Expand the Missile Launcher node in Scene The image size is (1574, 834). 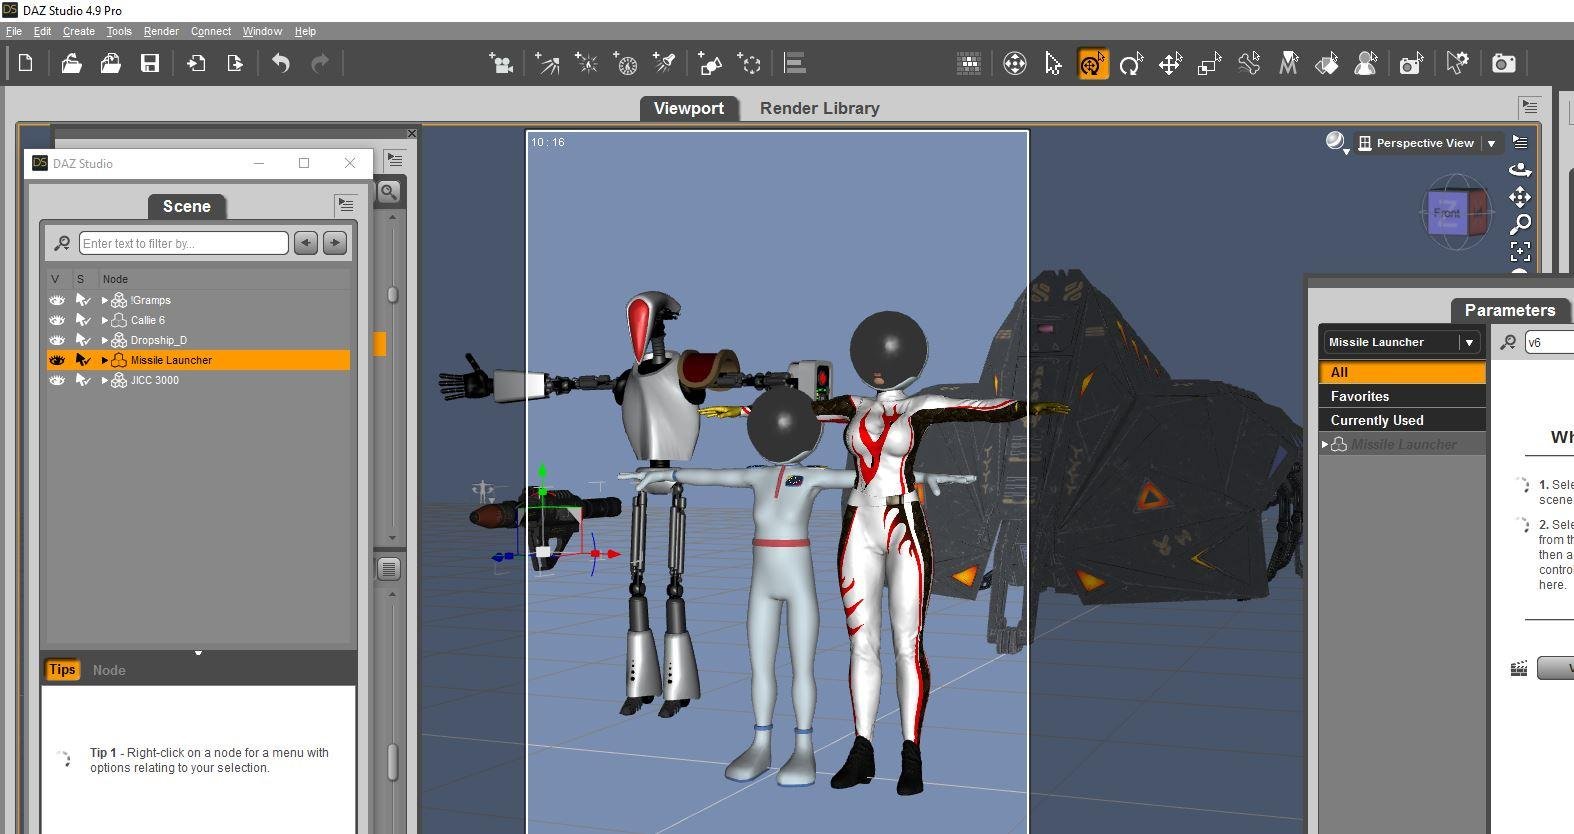pos(104,360)
